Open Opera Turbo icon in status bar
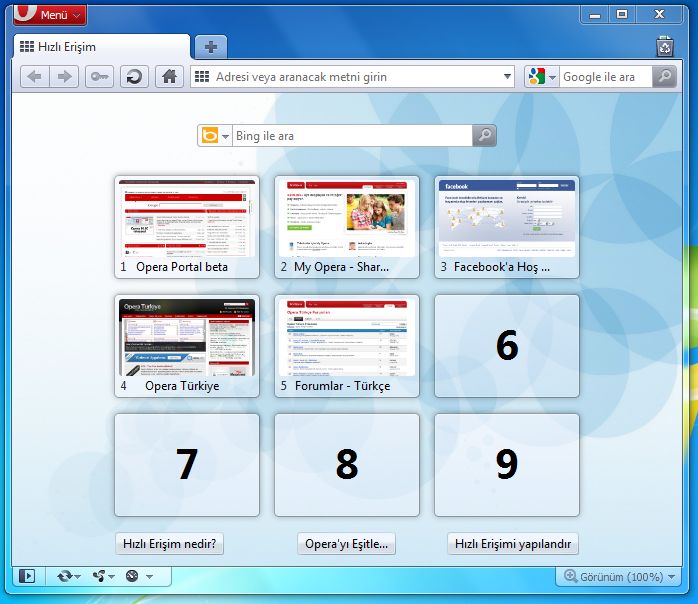 coord(132,576)
